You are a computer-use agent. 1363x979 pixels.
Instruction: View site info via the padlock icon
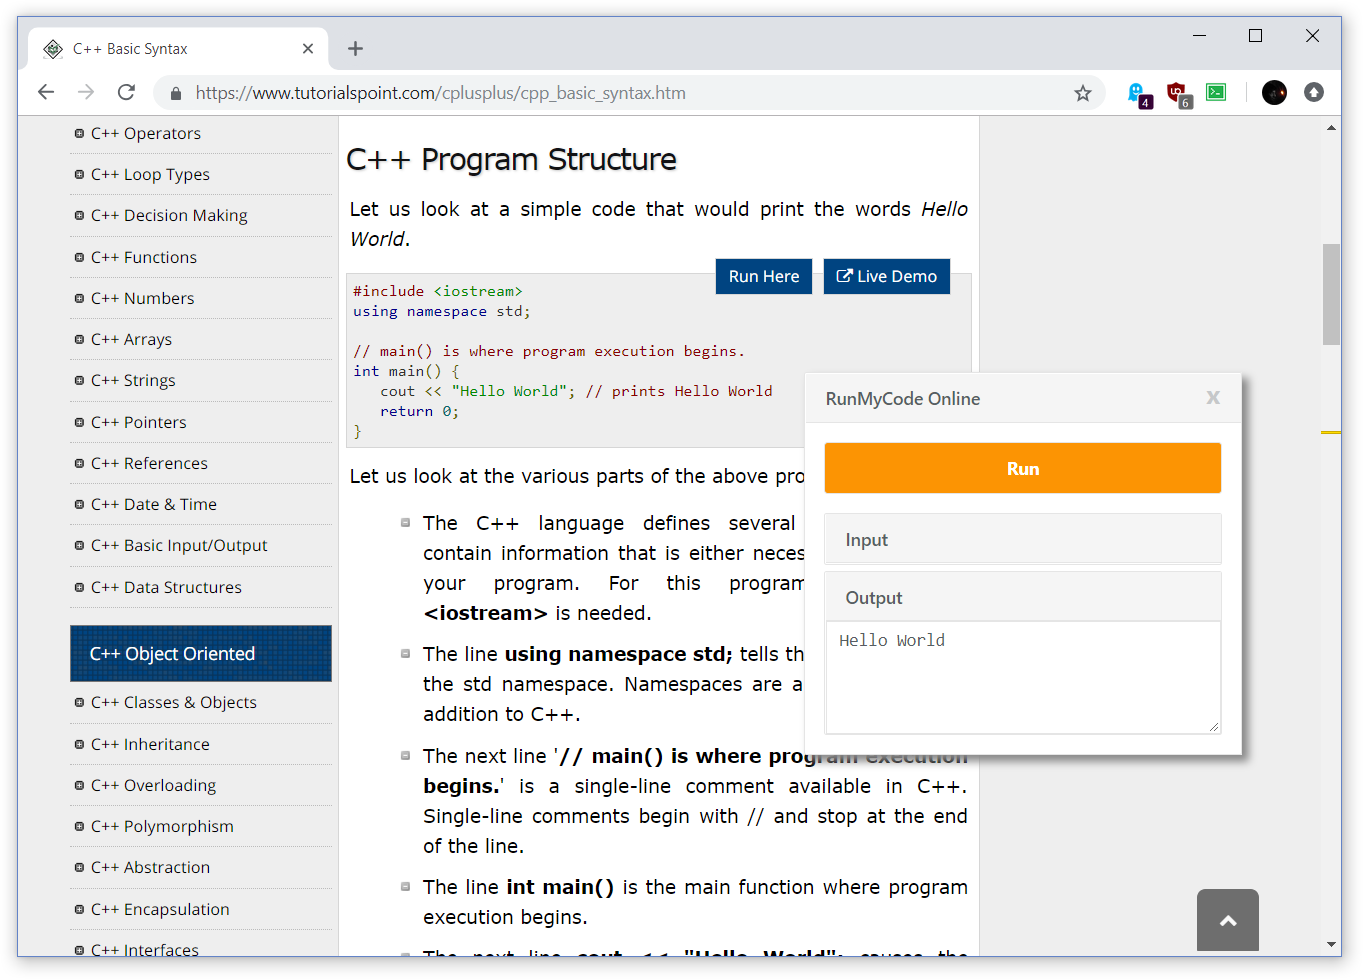coord(176,93)
